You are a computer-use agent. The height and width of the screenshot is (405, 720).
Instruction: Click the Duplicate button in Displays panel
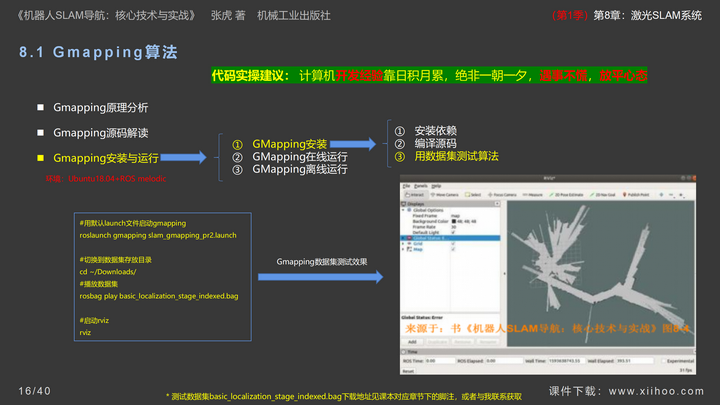pos(437,342)
